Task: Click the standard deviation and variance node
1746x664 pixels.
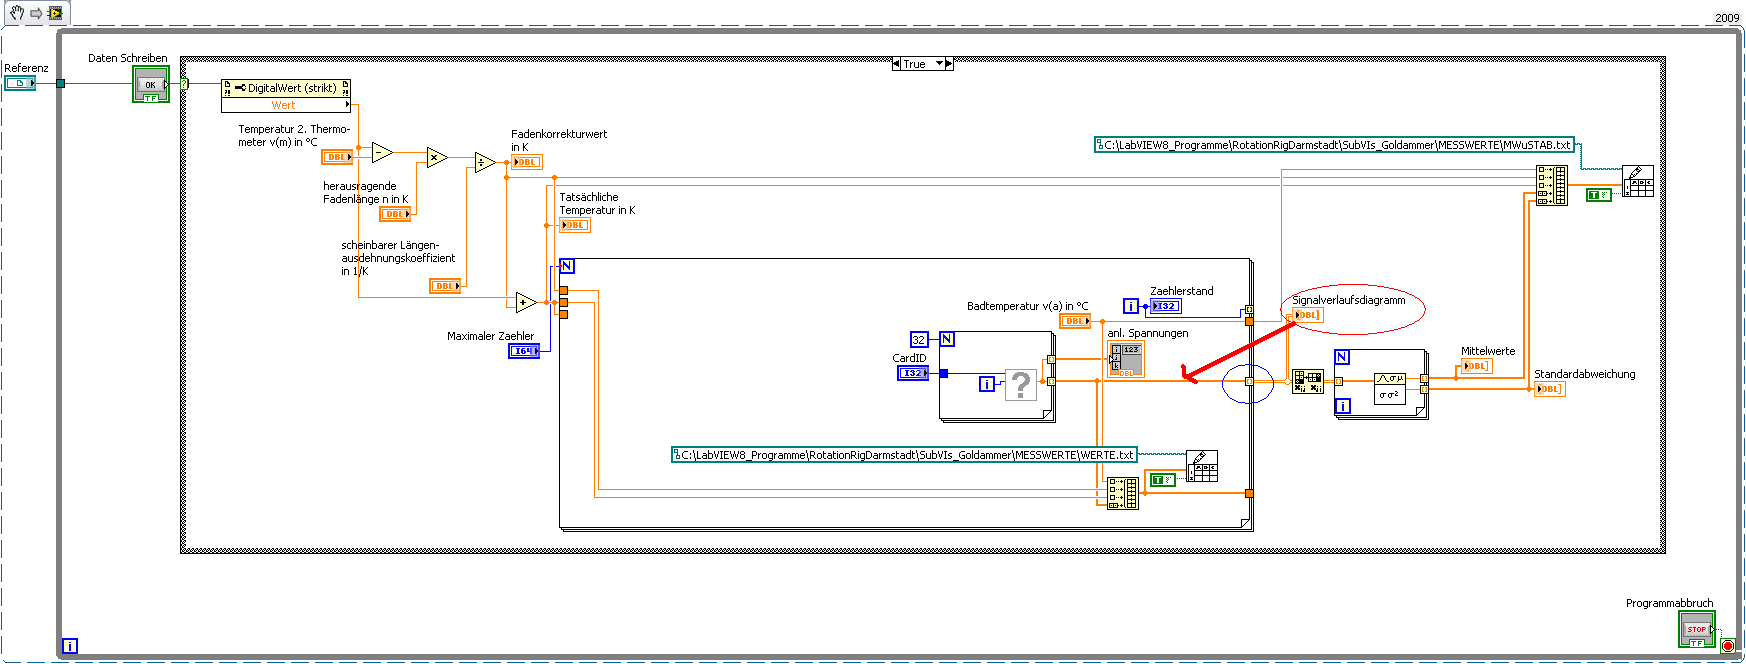Action: click(1390, 387)
